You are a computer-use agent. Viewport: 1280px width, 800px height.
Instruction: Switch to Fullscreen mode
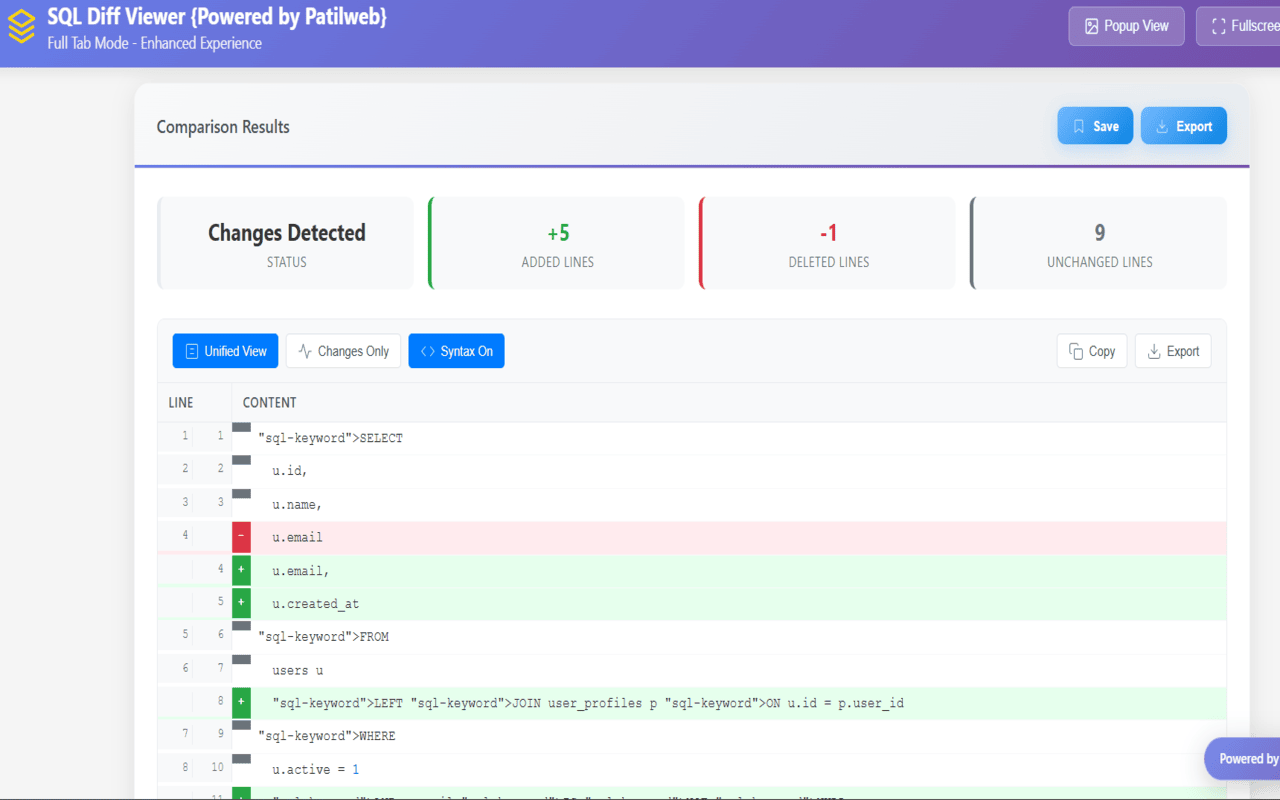1238,26
